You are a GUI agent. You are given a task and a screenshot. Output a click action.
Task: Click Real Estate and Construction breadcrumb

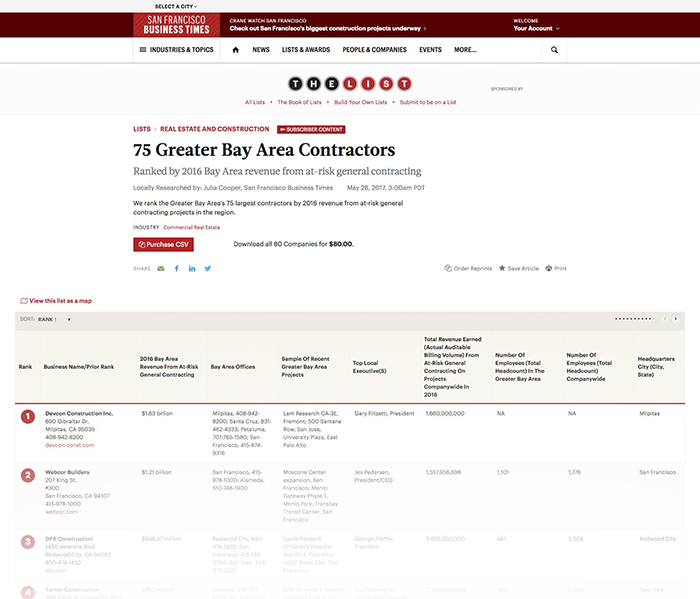pos(215,129)
